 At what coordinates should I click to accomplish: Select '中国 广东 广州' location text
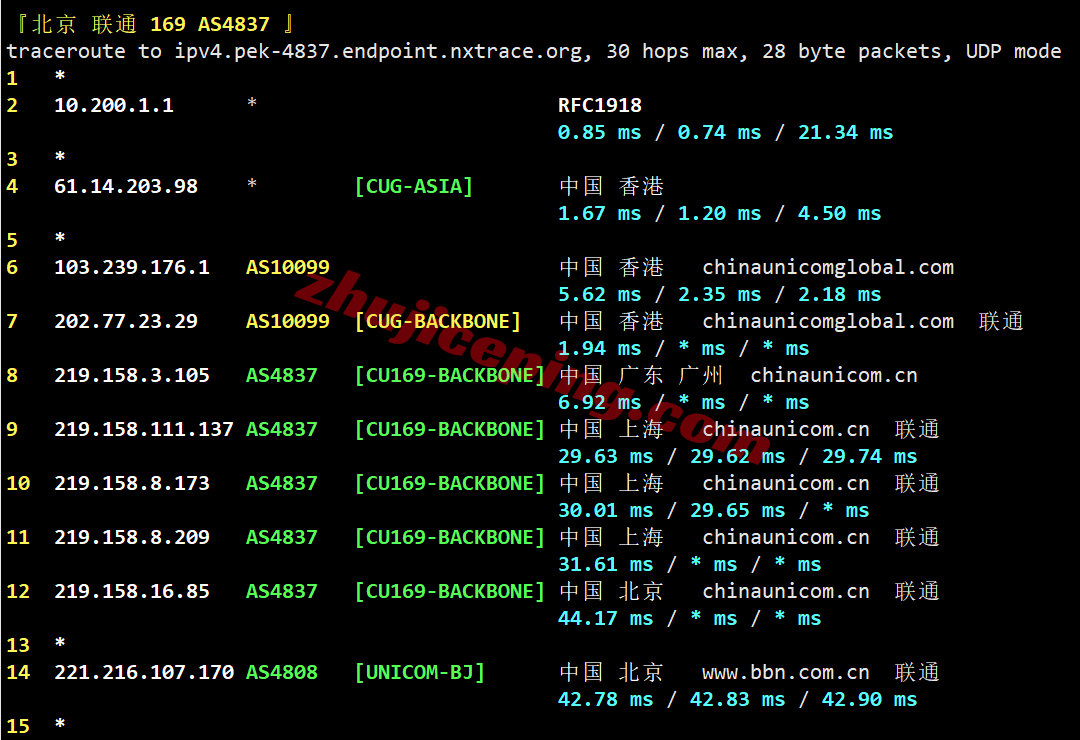click(641, 376)
